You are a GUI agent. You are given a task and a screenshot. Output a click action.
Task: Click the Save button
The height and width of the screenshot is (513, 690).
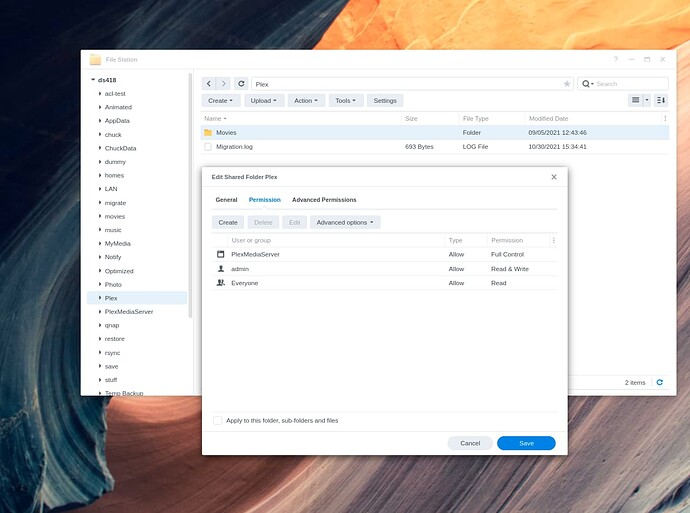526,443
